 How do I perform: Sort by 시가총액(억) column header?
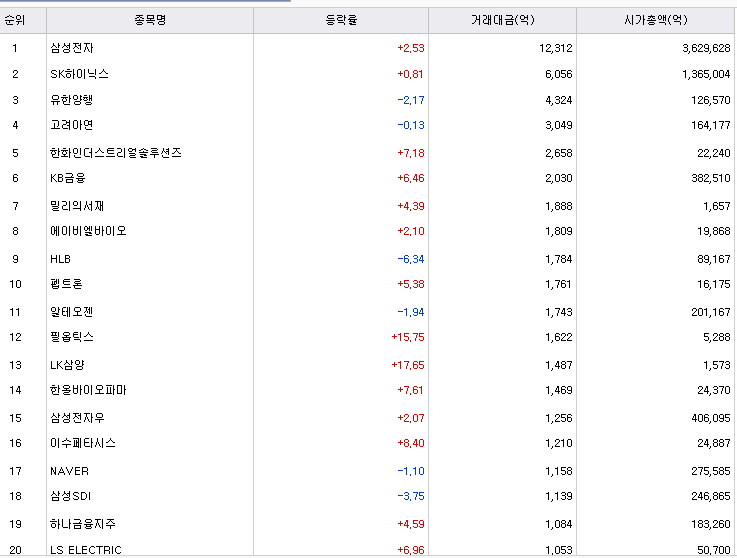pyautogui.click(x=655, y=20)
